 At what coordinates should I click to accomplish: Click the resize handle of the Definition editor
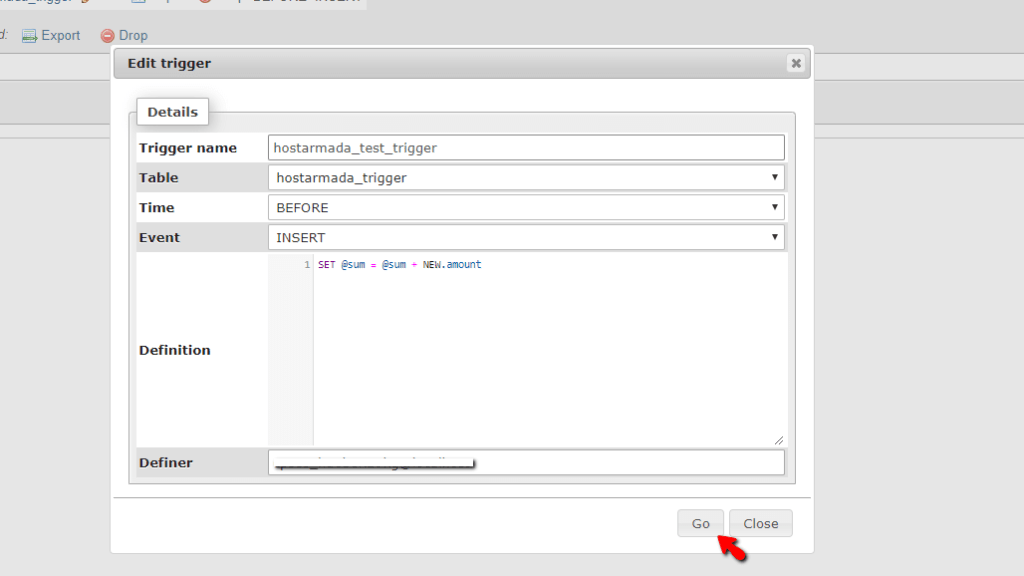click(x=779, y=438)
